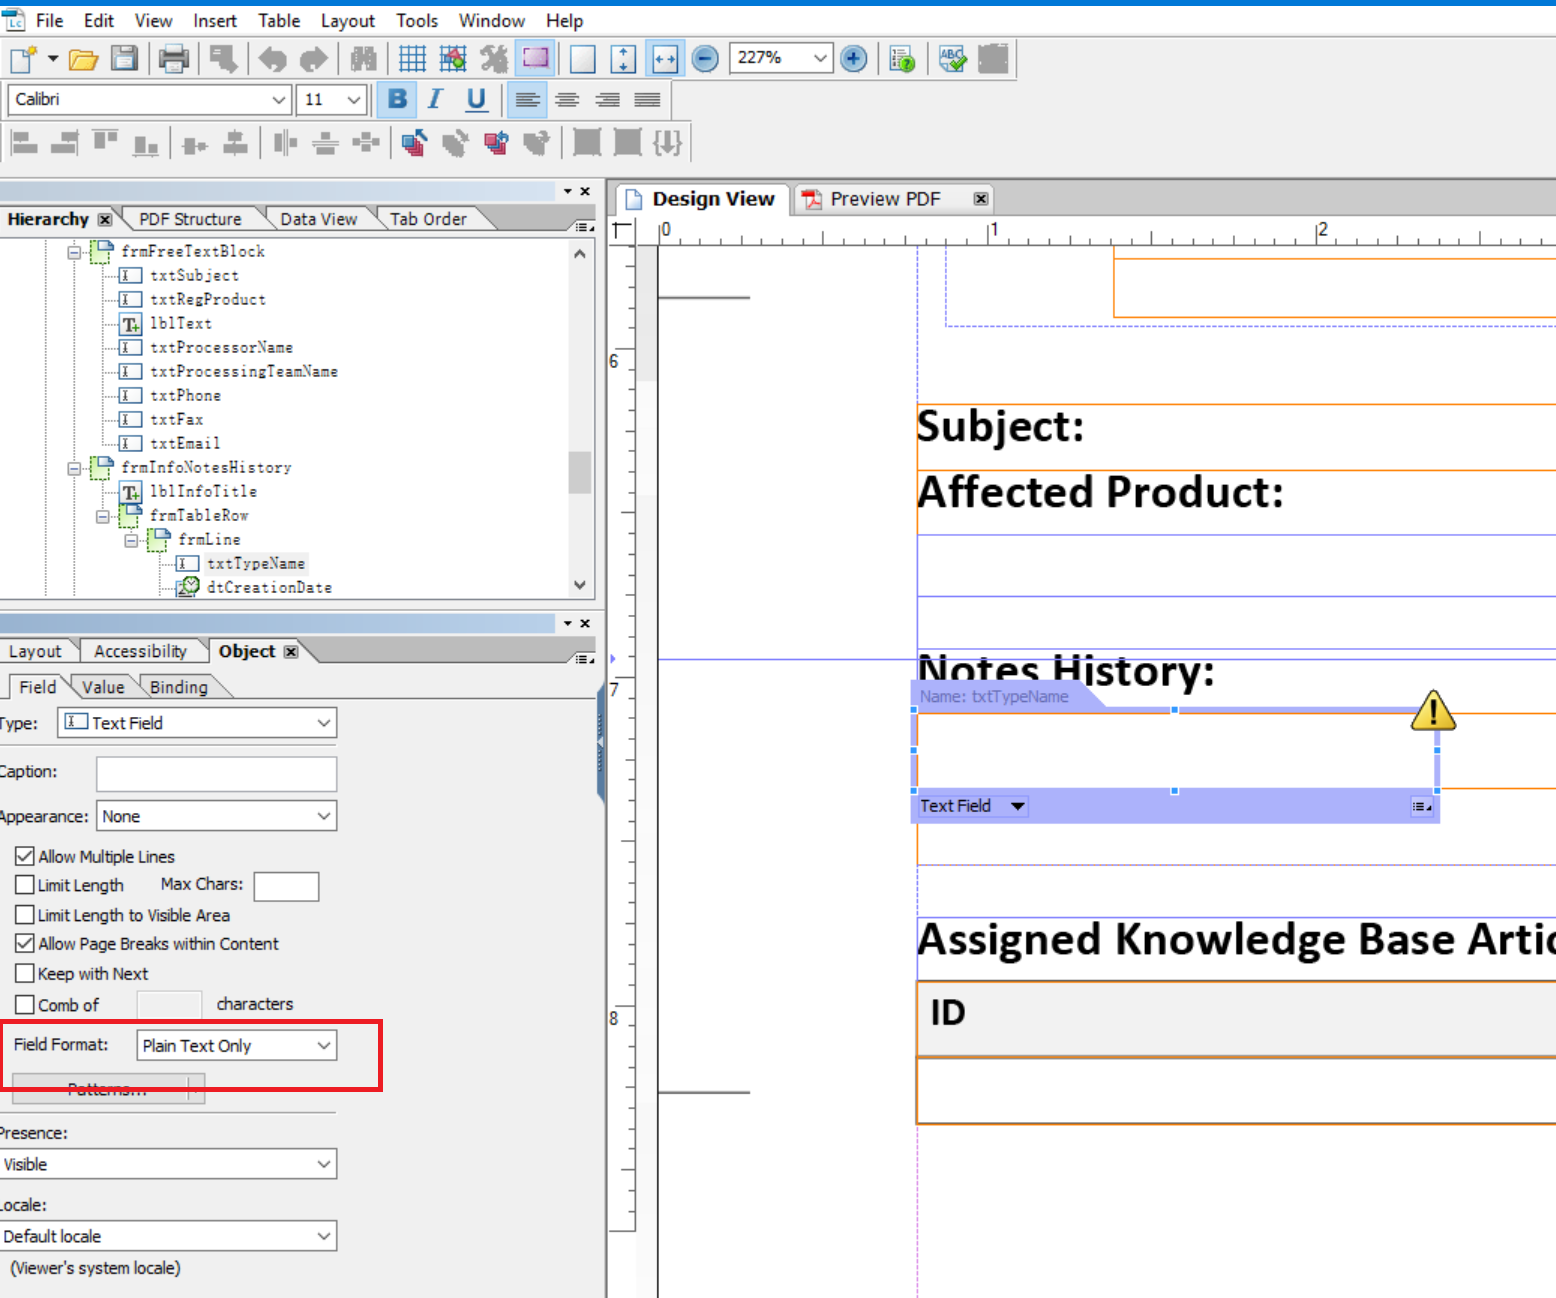Align text right
Viewport: 1556px width, 1298px height.
coord(607,99)
